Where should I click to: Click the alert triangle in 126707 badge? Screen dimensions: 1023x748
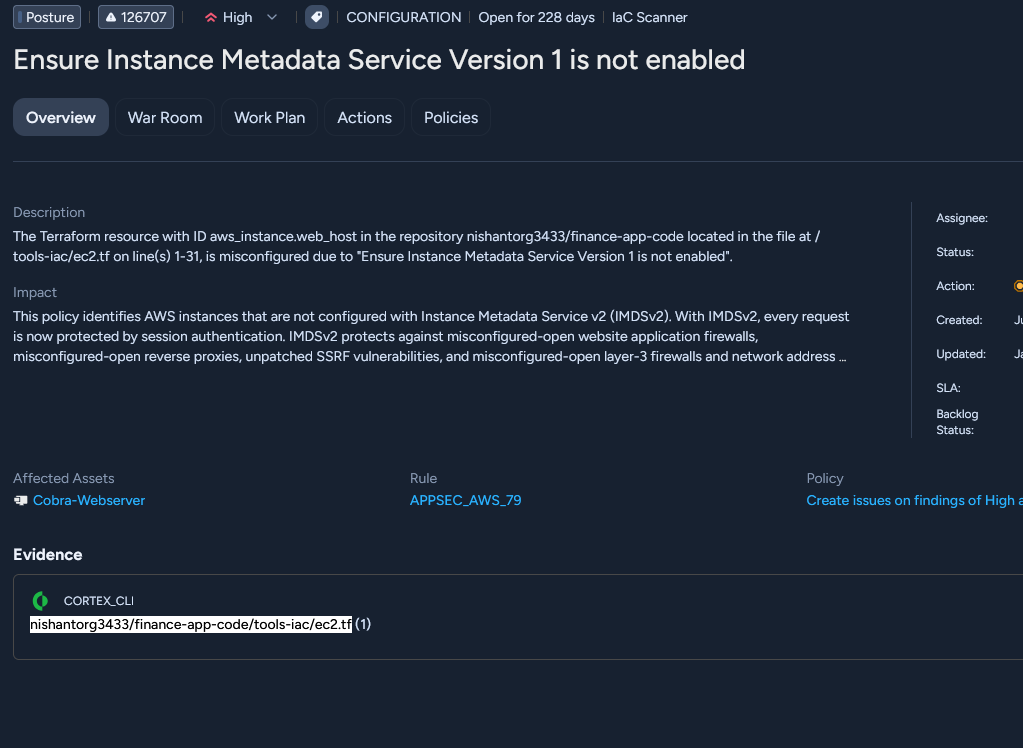(x=111, y=18)
